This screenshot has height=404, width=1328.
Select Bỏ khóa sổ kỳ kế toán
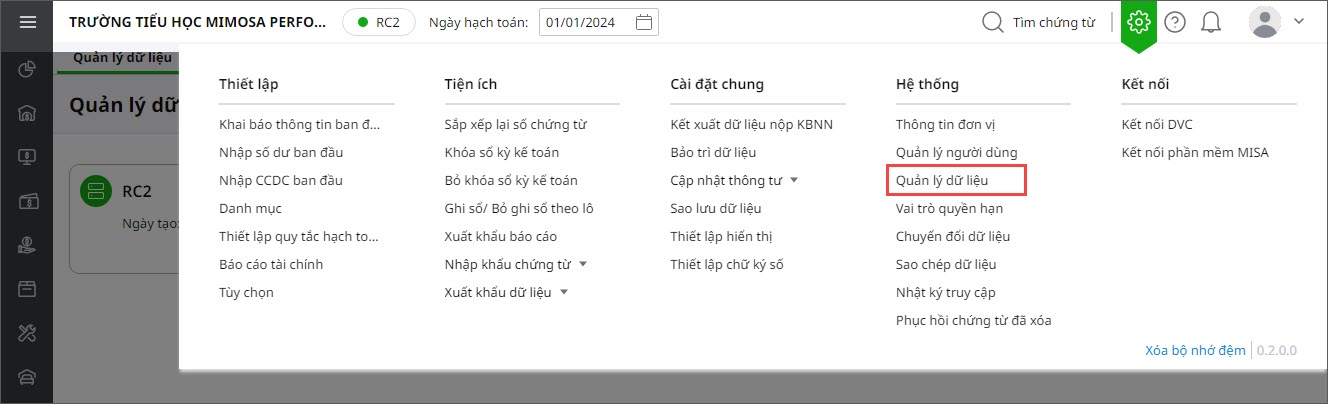[x=511, y=181]
